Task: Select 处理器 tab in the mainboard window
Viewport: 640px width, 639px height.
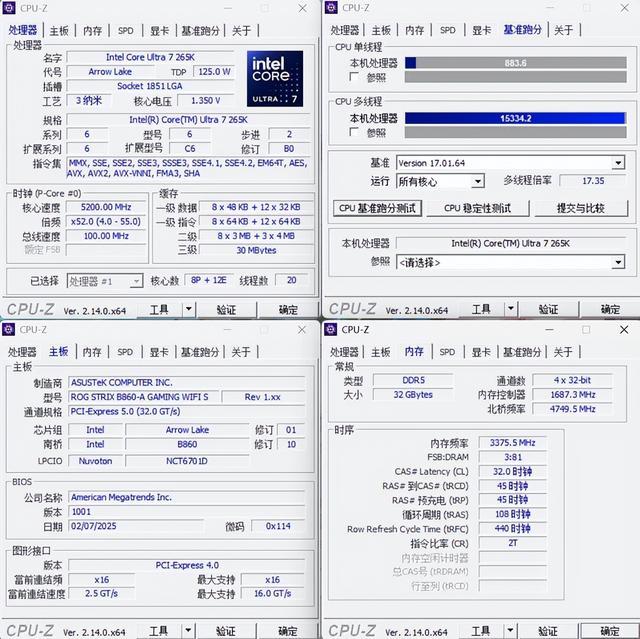Action: pos(22,352)
